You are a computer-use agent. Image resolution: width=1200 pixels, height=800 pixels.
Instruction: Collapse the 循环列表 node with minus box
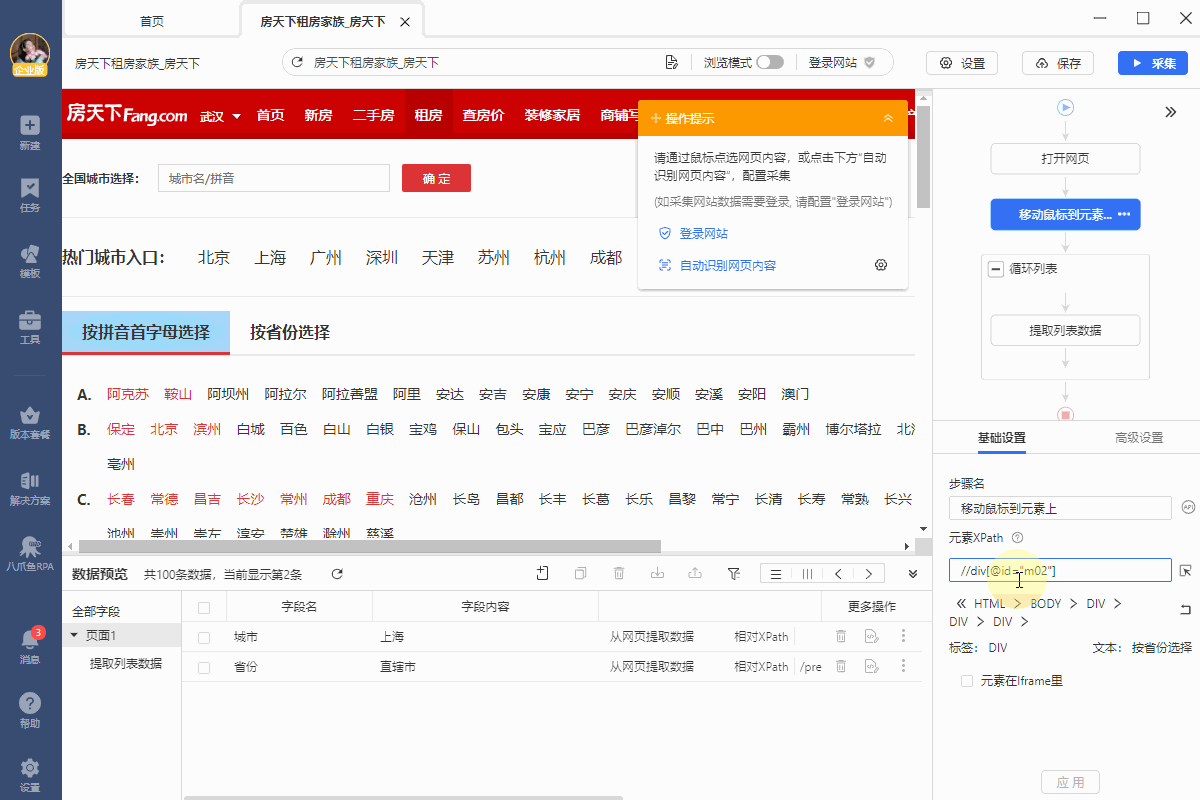click(x=996, y=269)
